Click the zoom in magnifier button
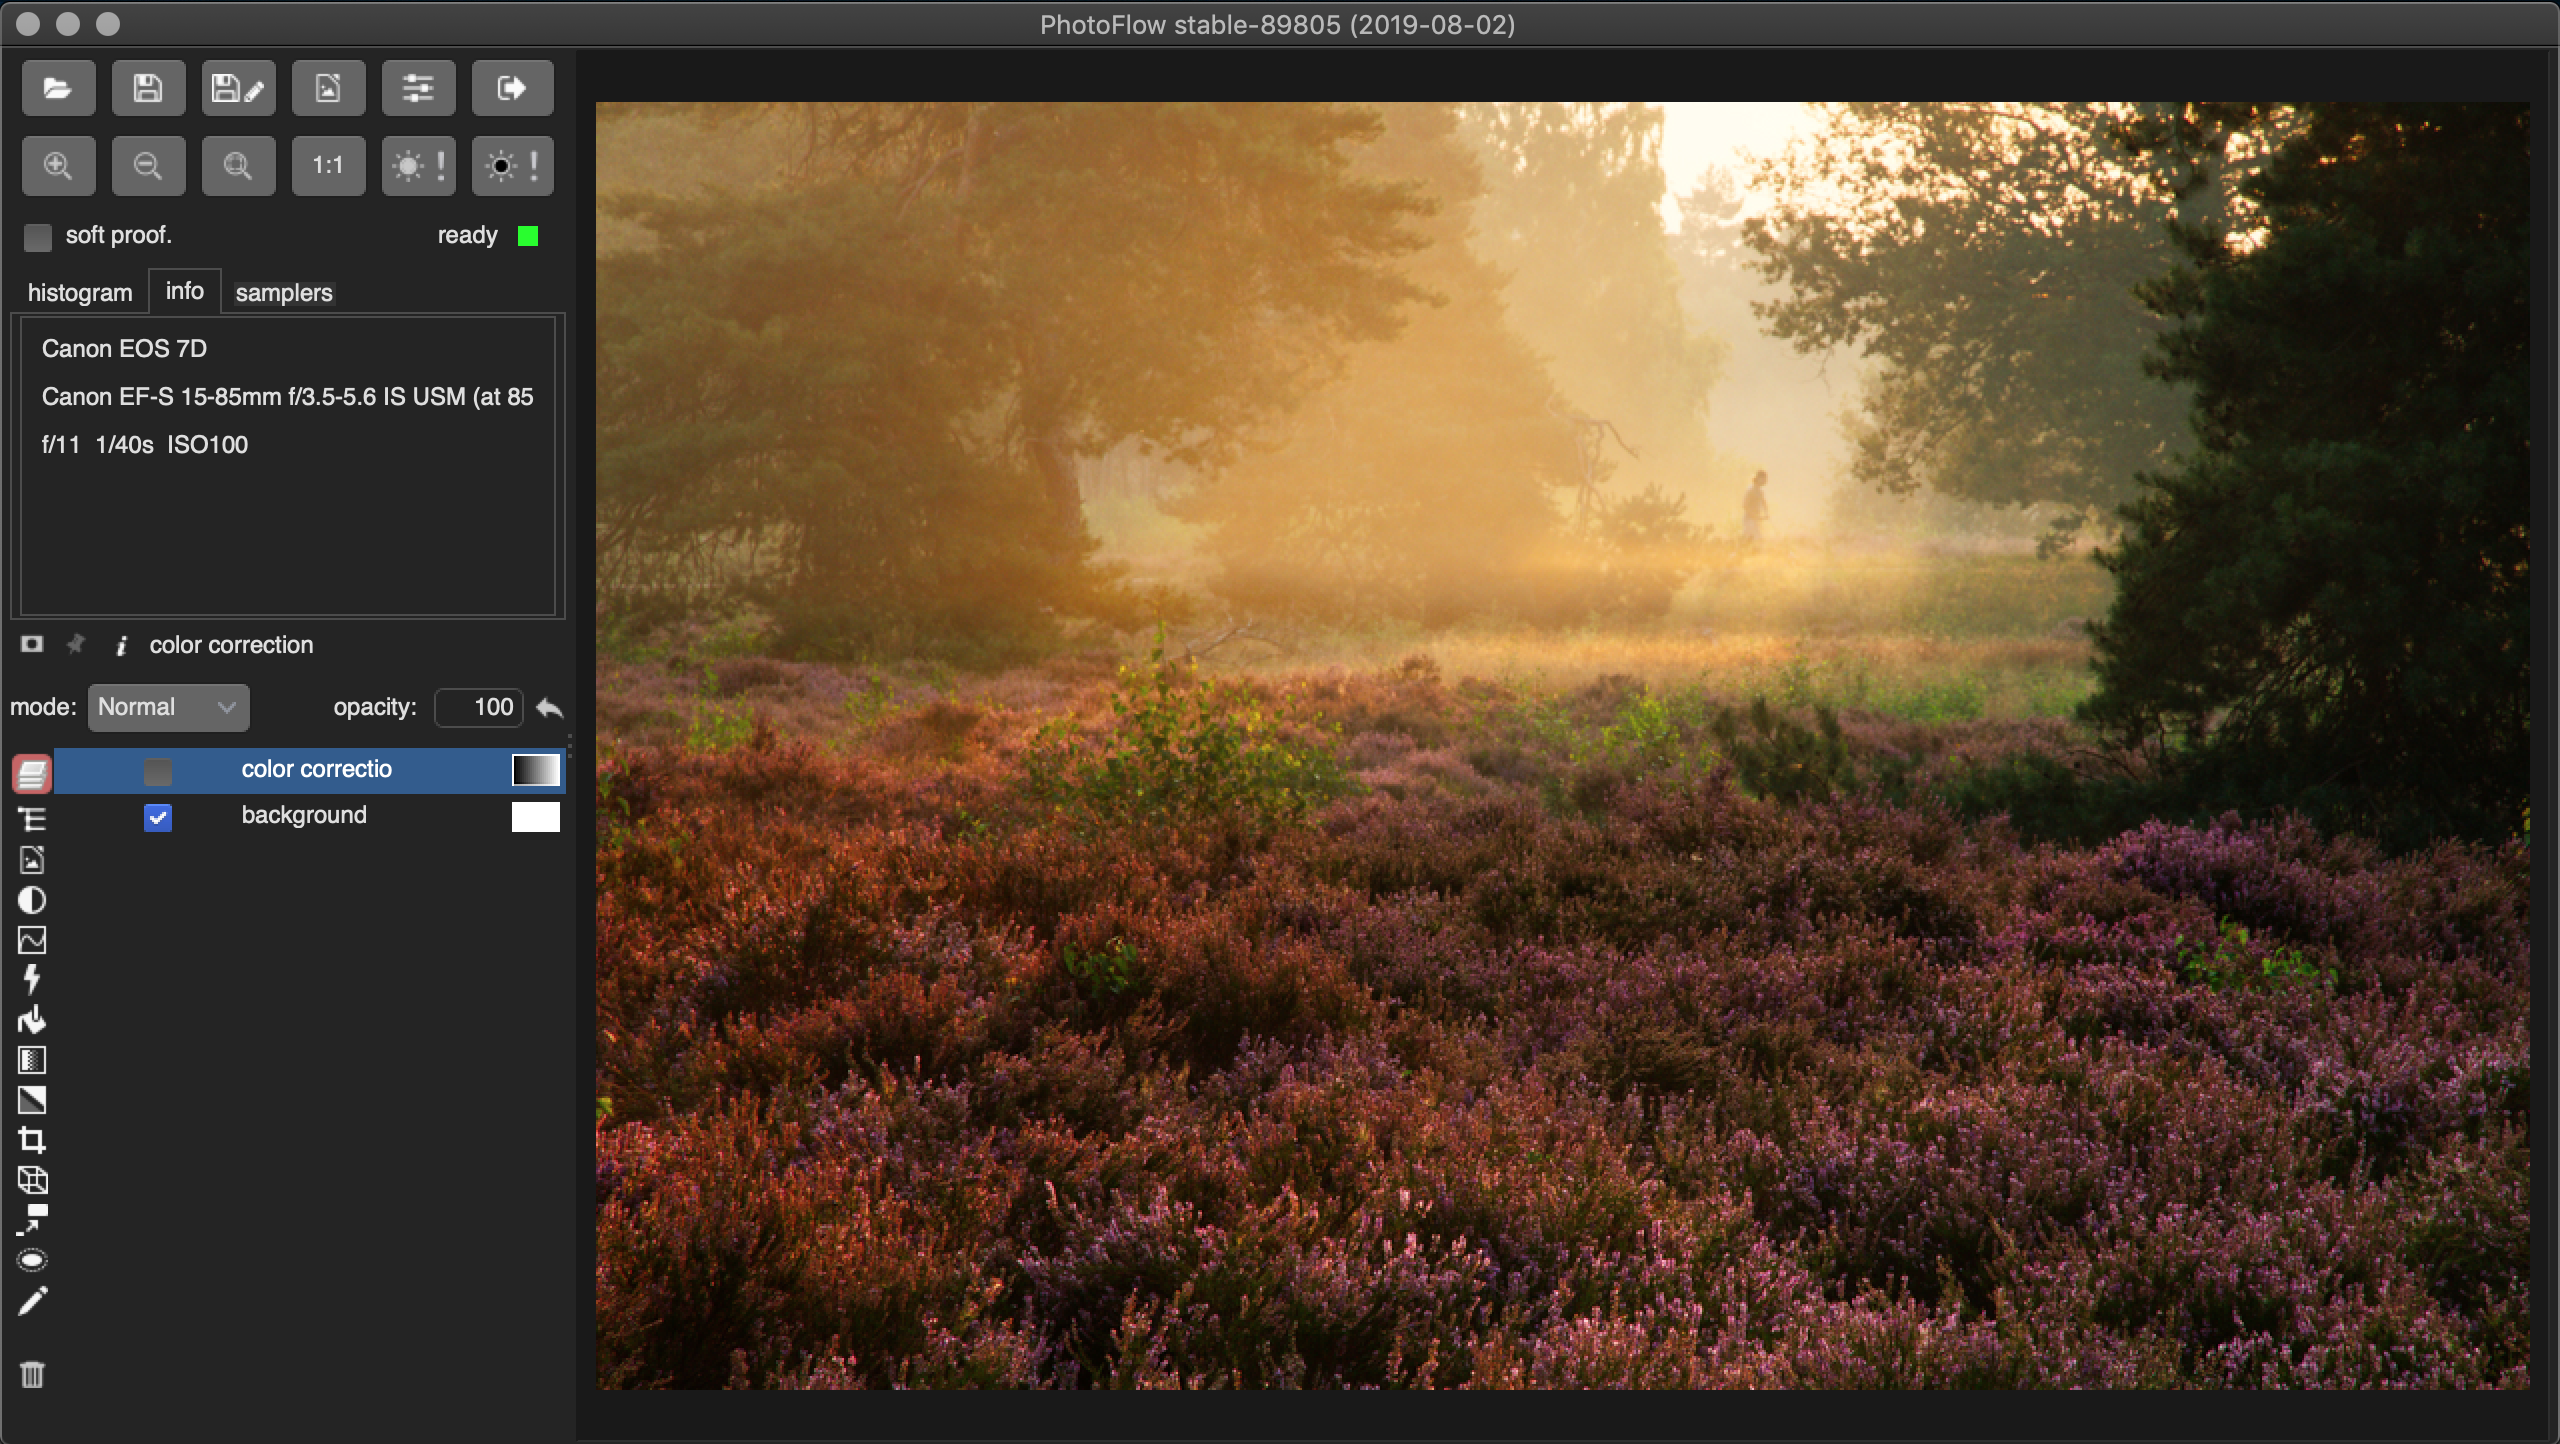Viewport: 2560px width, 1444px height. click(58, 166)
